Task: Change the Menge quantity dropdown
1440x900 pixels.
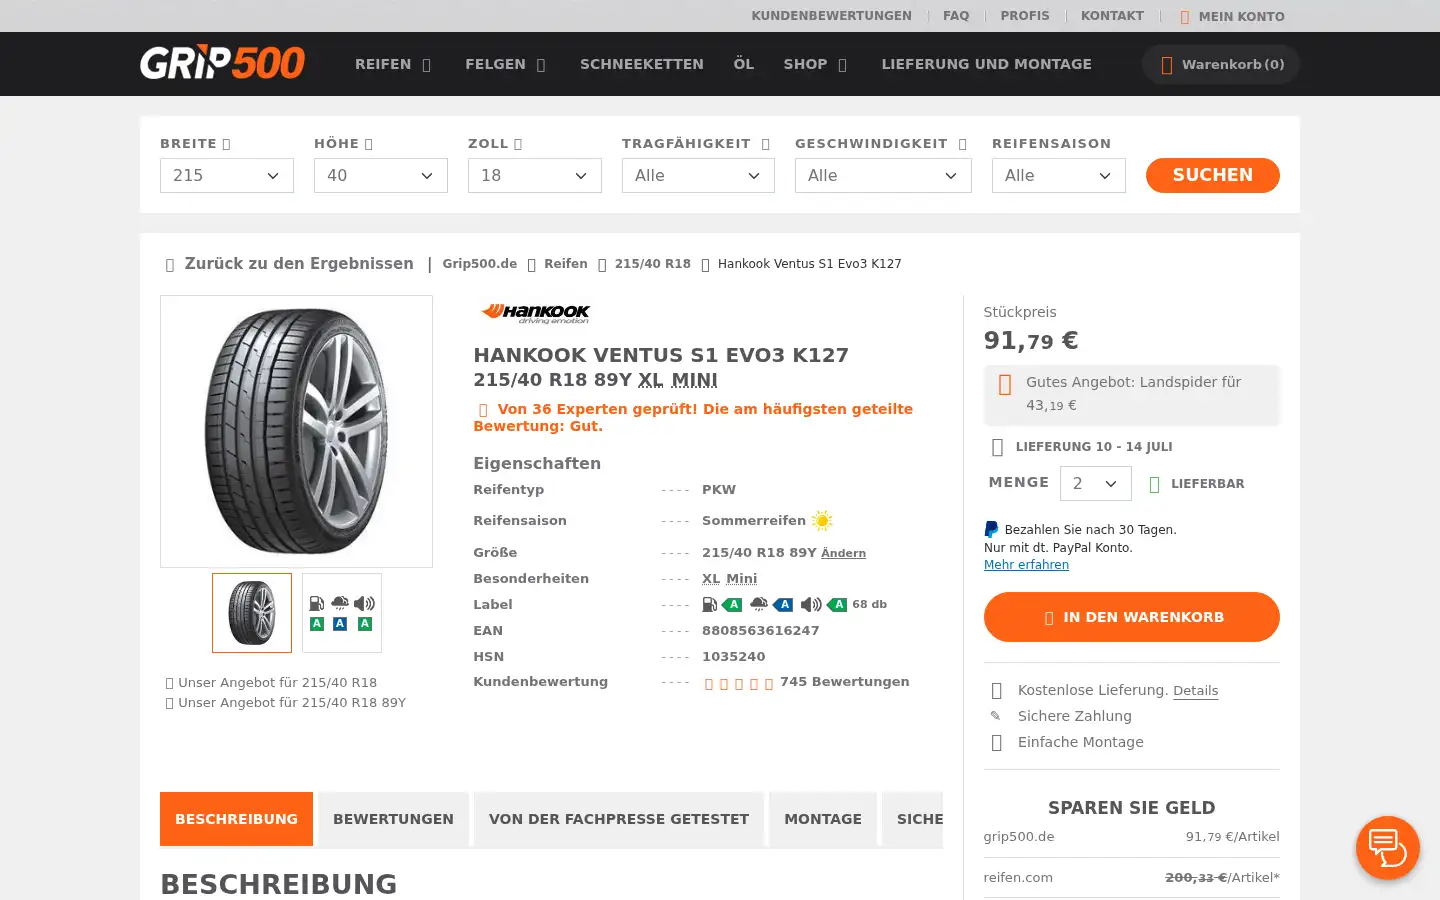Action: (x=1096, y=483)
